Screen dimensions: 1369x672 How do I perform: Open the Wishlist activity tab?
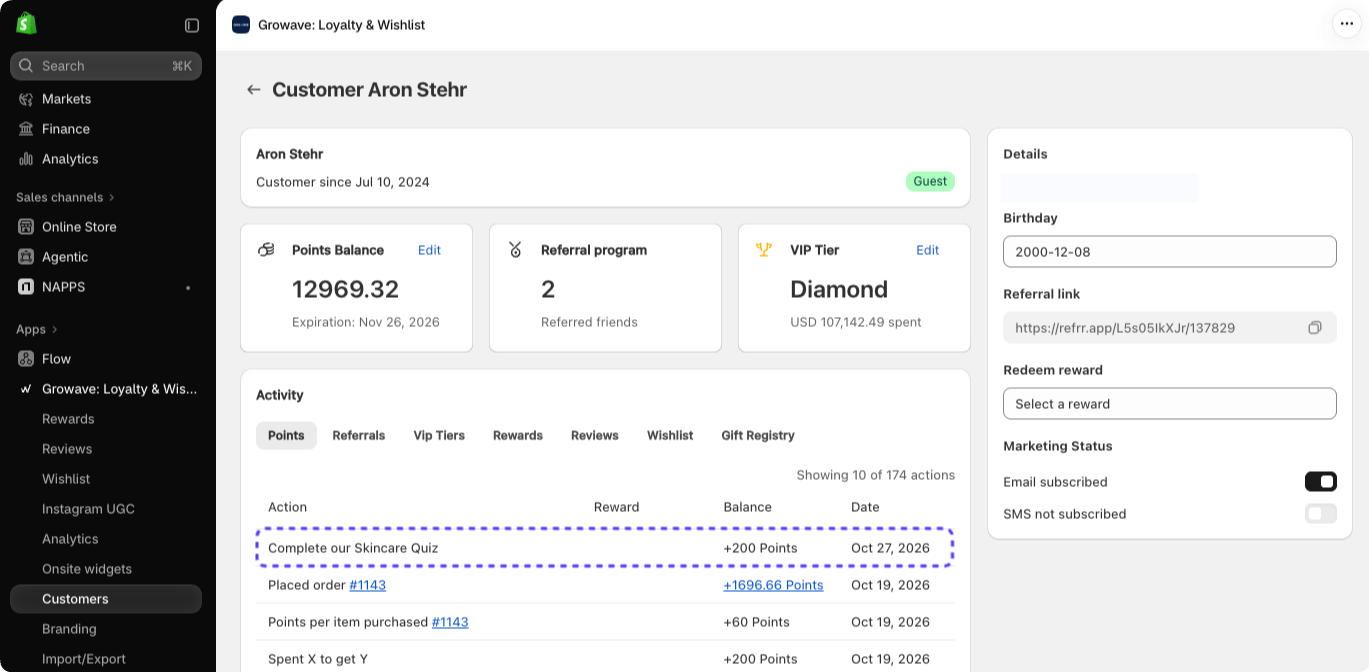coord(670,435)
